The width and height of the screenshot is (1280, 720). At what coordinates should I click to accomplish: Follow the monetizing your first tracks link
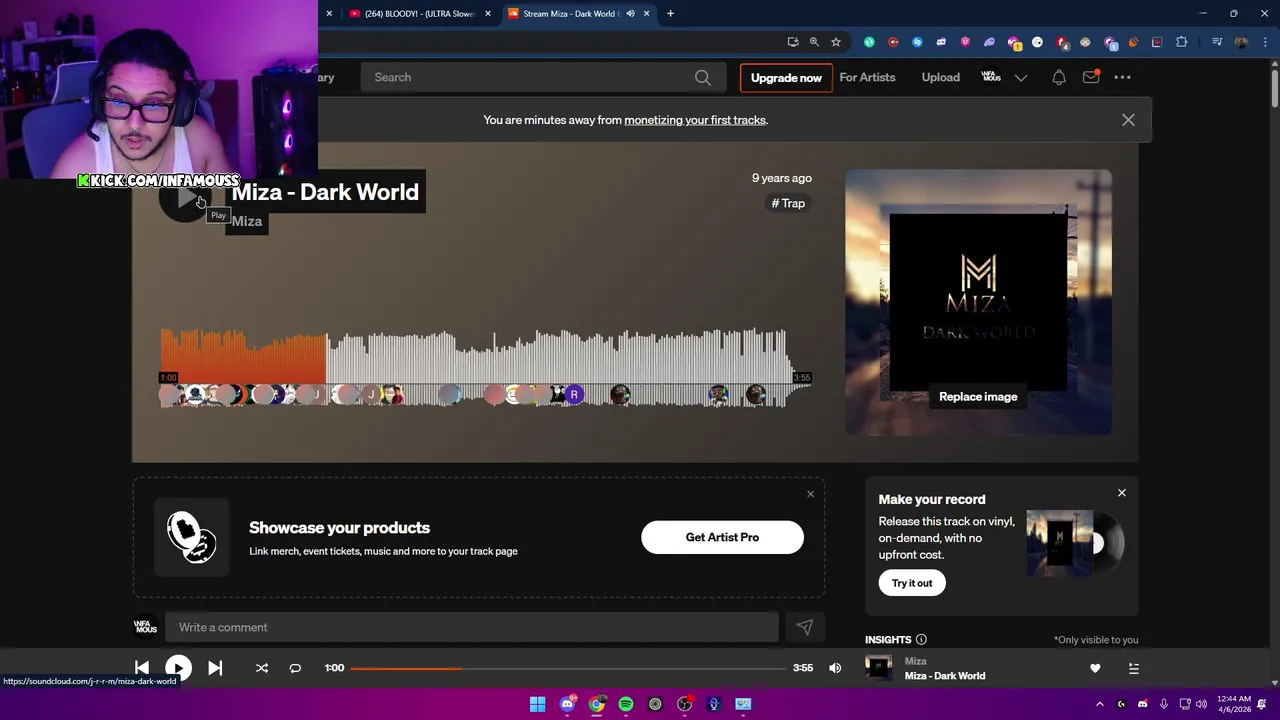click(x=695, y=120)
